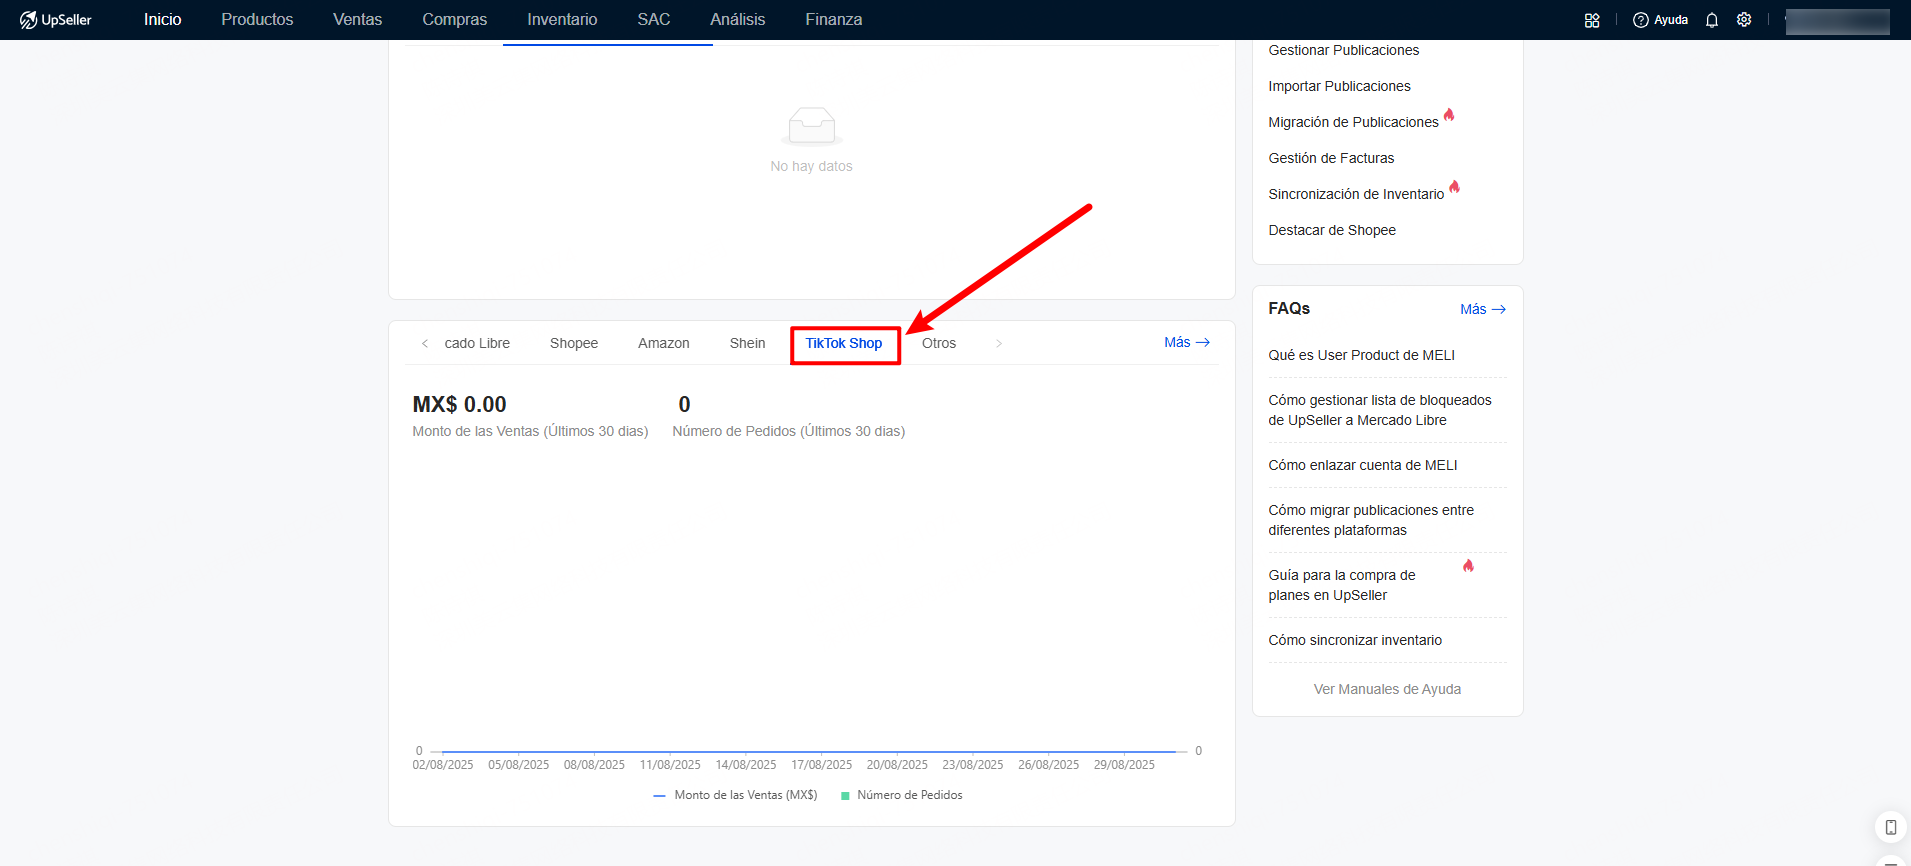This screenshot has width=1911, height=866.
Task: Open Ver Manuales de Ayuda
Action: pos(1387,689)
